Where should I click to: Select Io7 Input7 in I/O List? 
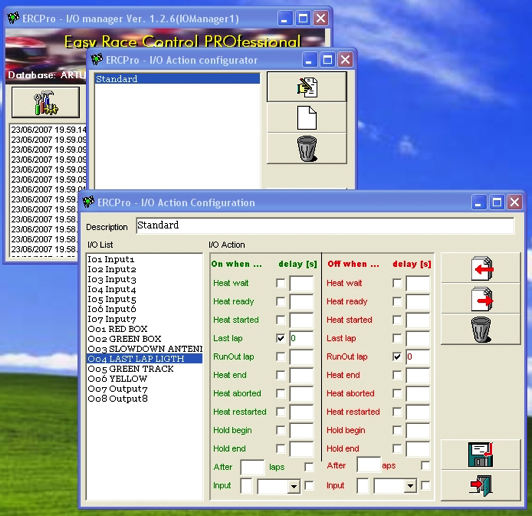144,319
